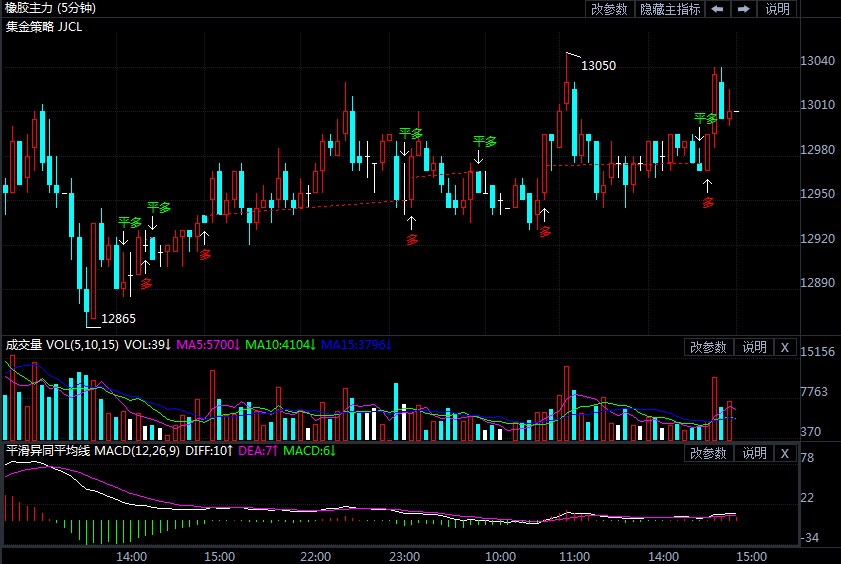This screenshot has width=841, height=564.
Task: Click the 橡胶主力 (5分钟) chart title
Action: pos(49,9)
